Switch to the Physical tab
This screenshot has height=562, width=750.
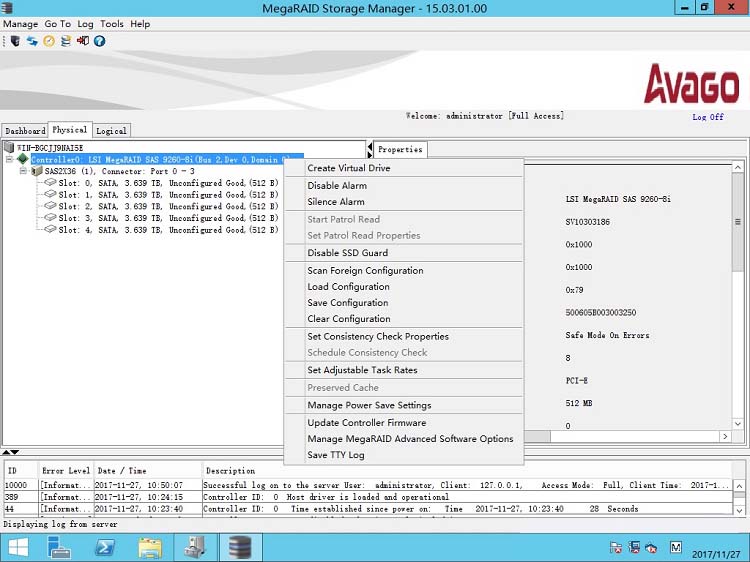pos(70,130)
